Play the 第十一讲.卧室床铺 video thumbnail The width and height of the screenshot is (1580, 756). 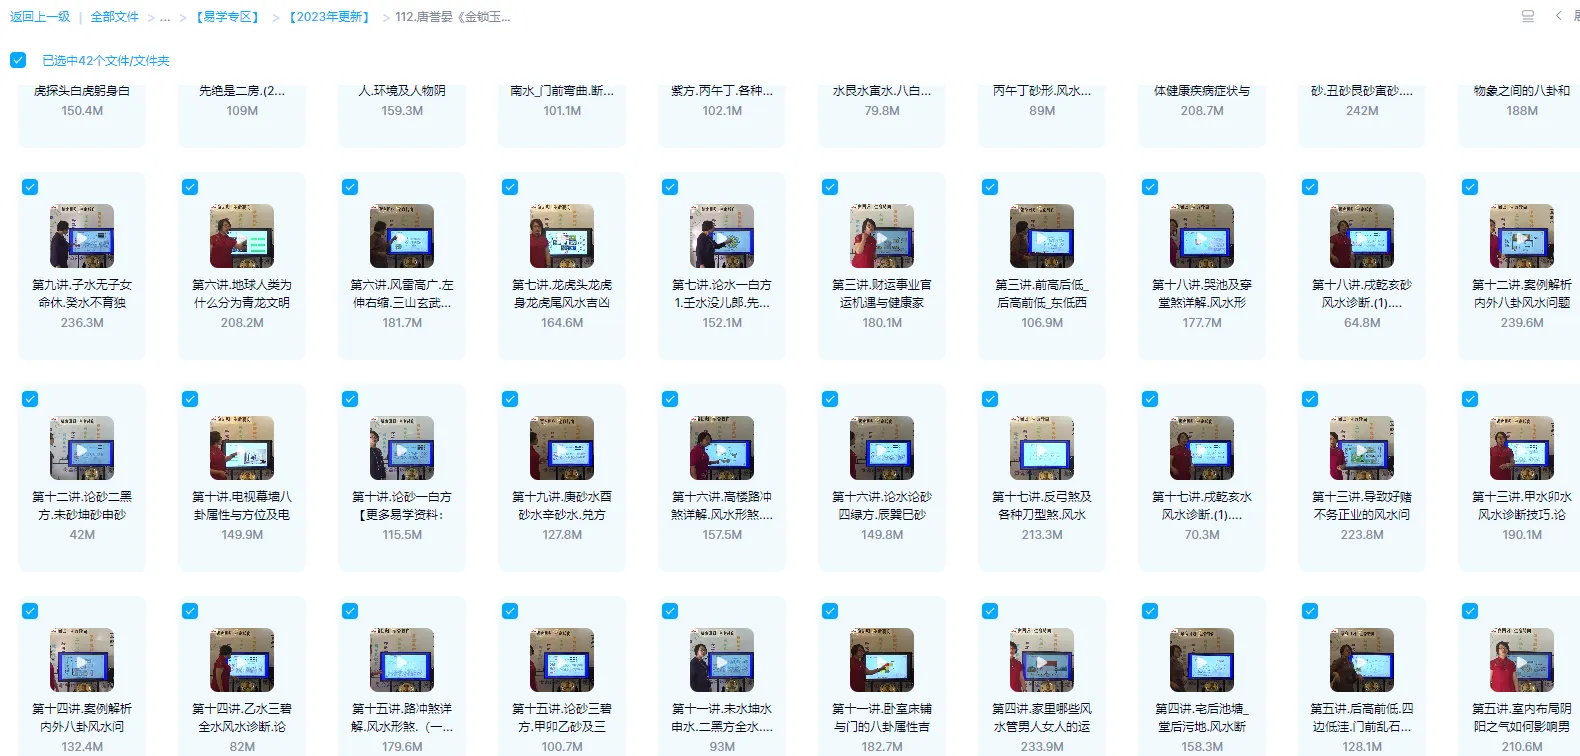pyautogui.click(x=882, y=660)
